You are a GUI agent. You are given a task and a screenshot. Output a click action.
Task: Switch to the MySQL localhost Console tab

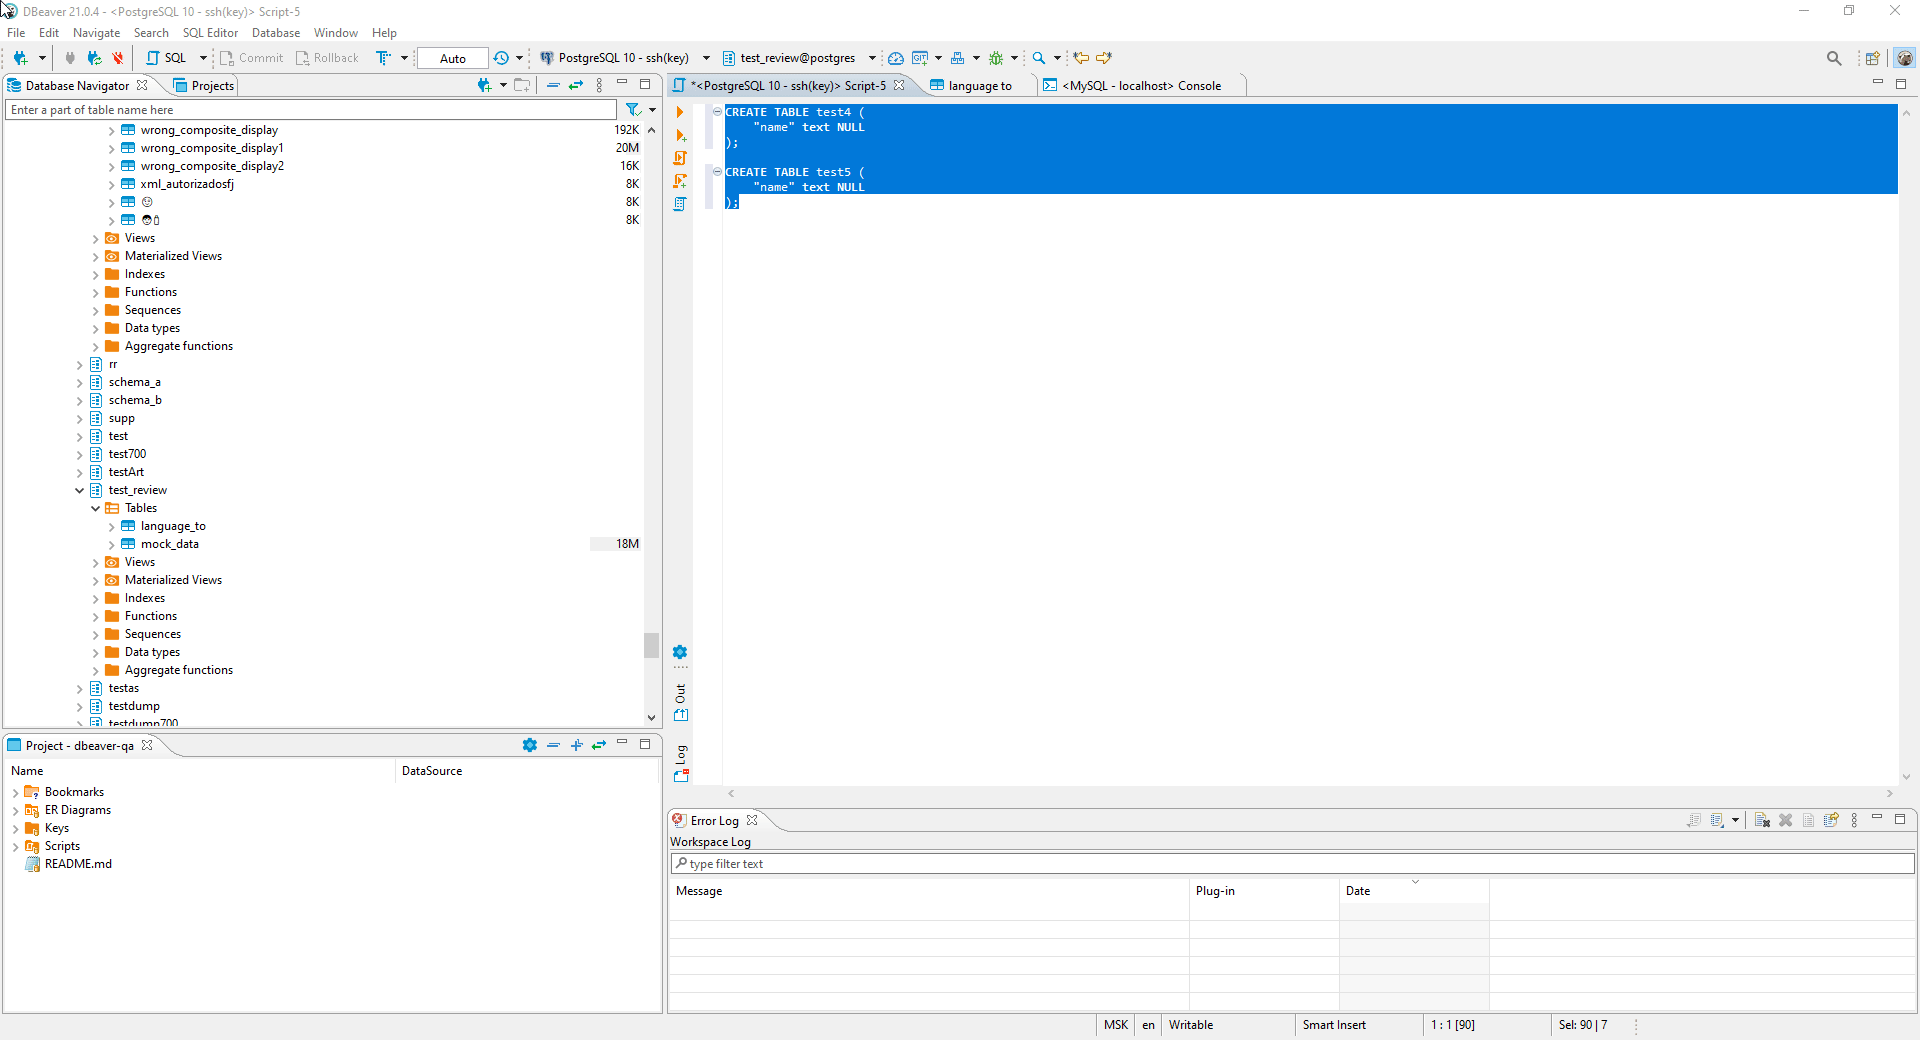pos(1140,85)
